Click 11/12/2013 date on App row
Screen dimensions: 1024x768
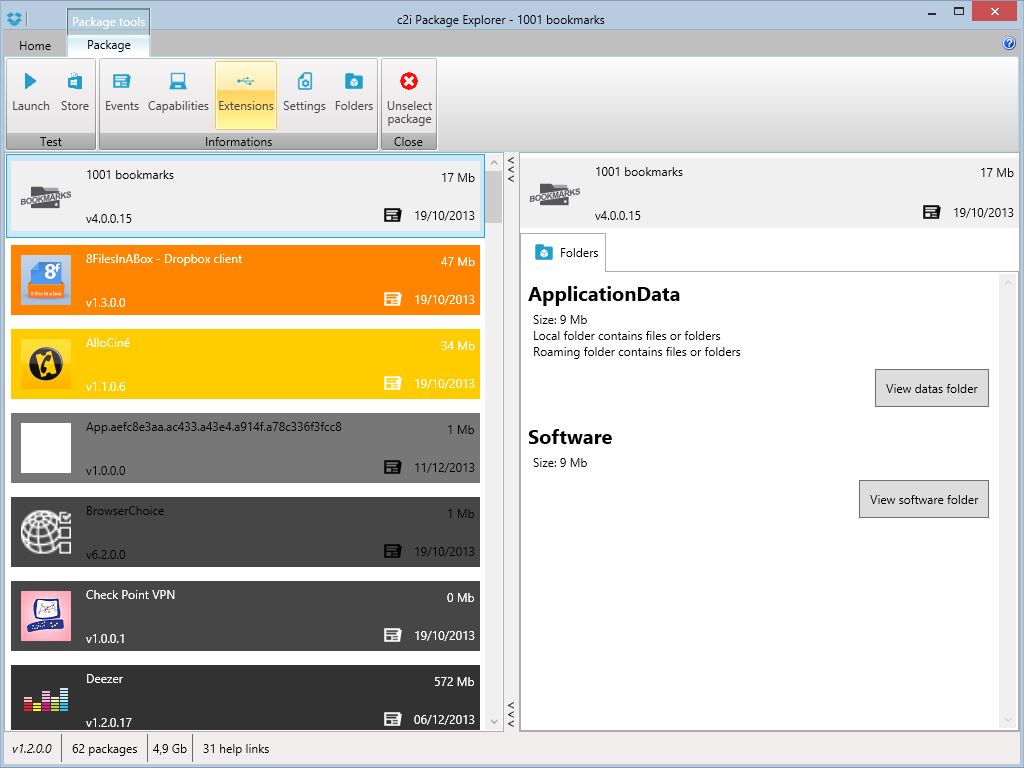click(444, 468)
